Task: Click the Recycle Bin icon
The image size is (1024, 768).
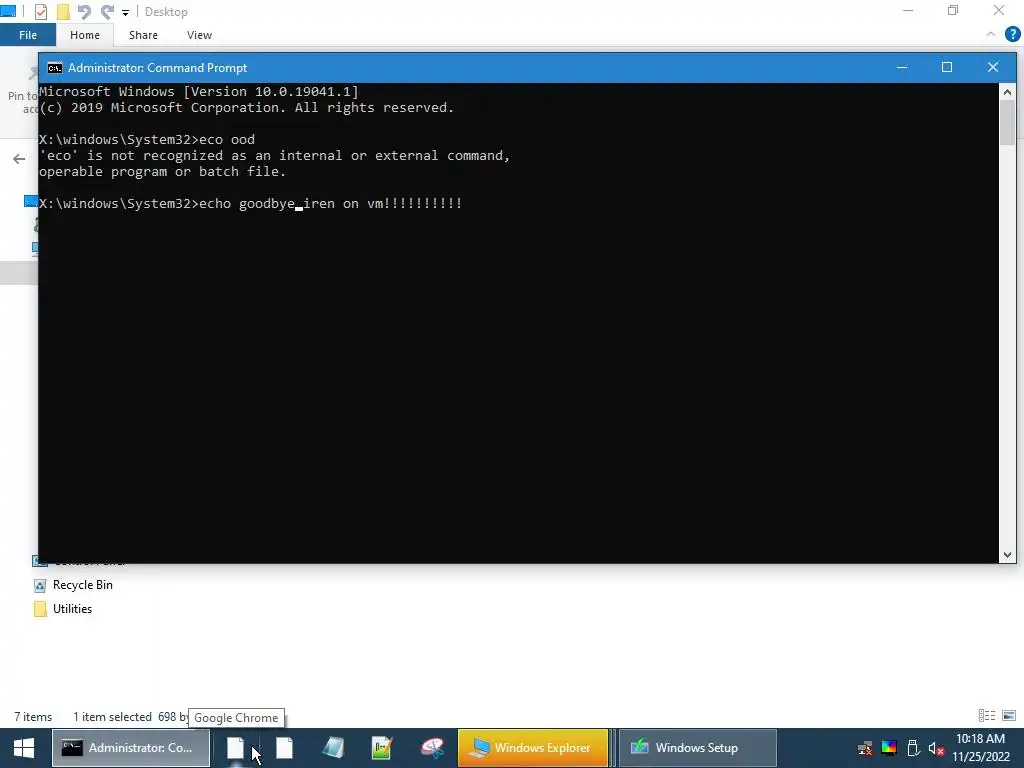Action: coord(40,586)
